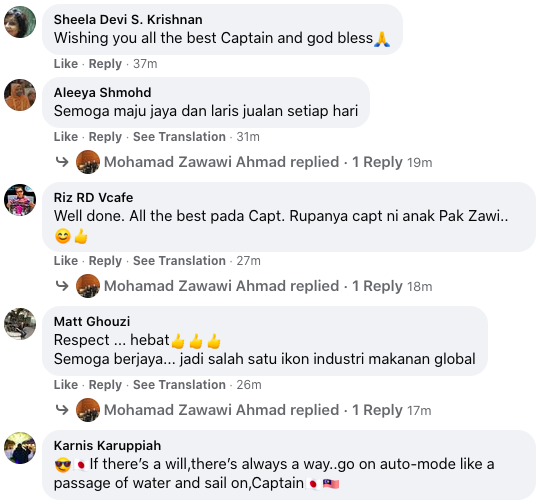Viewport: 548px width, 500px height.
Task: See Translation of Matt Ghouzi's comment
Action: [179, 385]
